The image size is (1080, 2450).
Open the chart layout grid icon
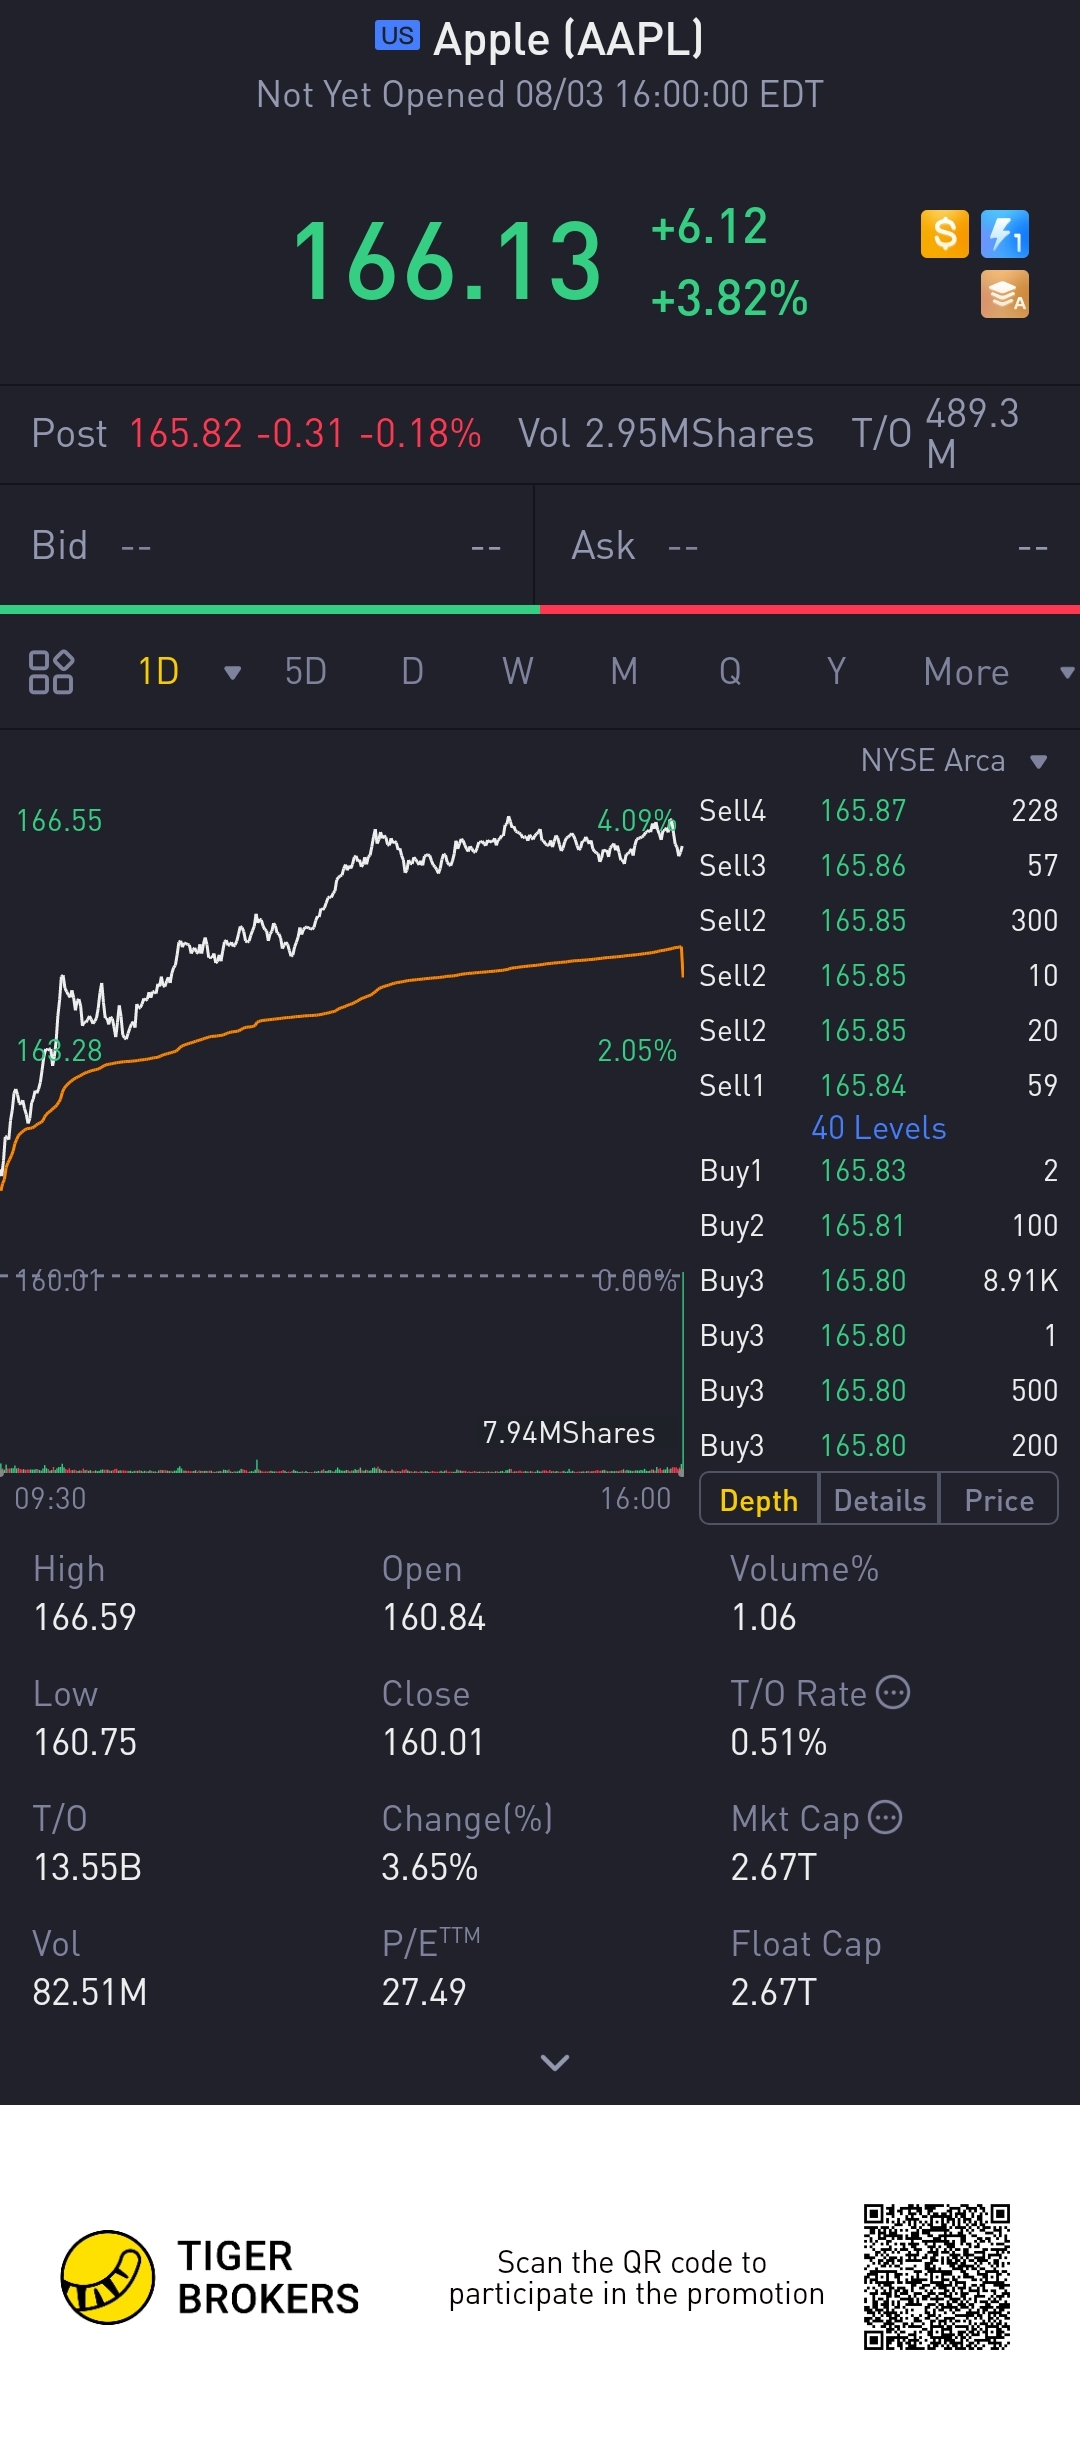point(51,672)
